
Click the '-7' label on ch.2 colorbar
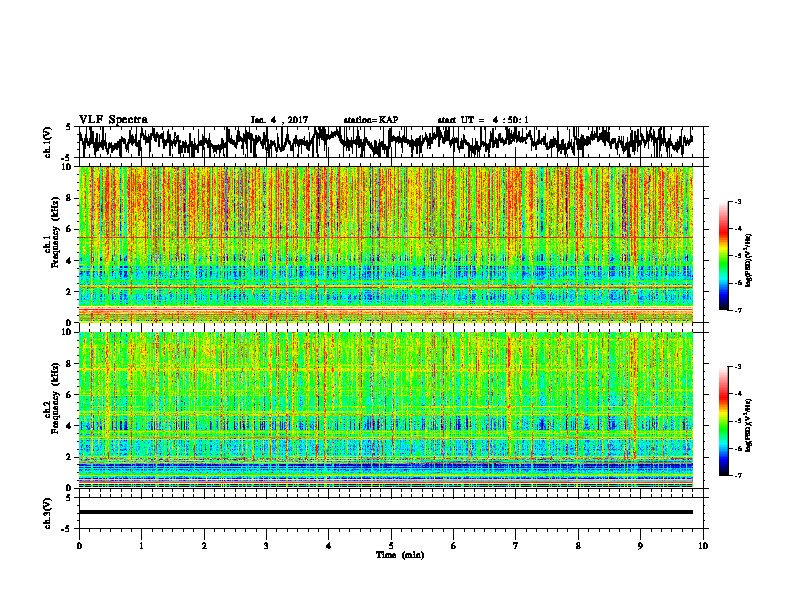pyautogui.click(x=737, y=475)
